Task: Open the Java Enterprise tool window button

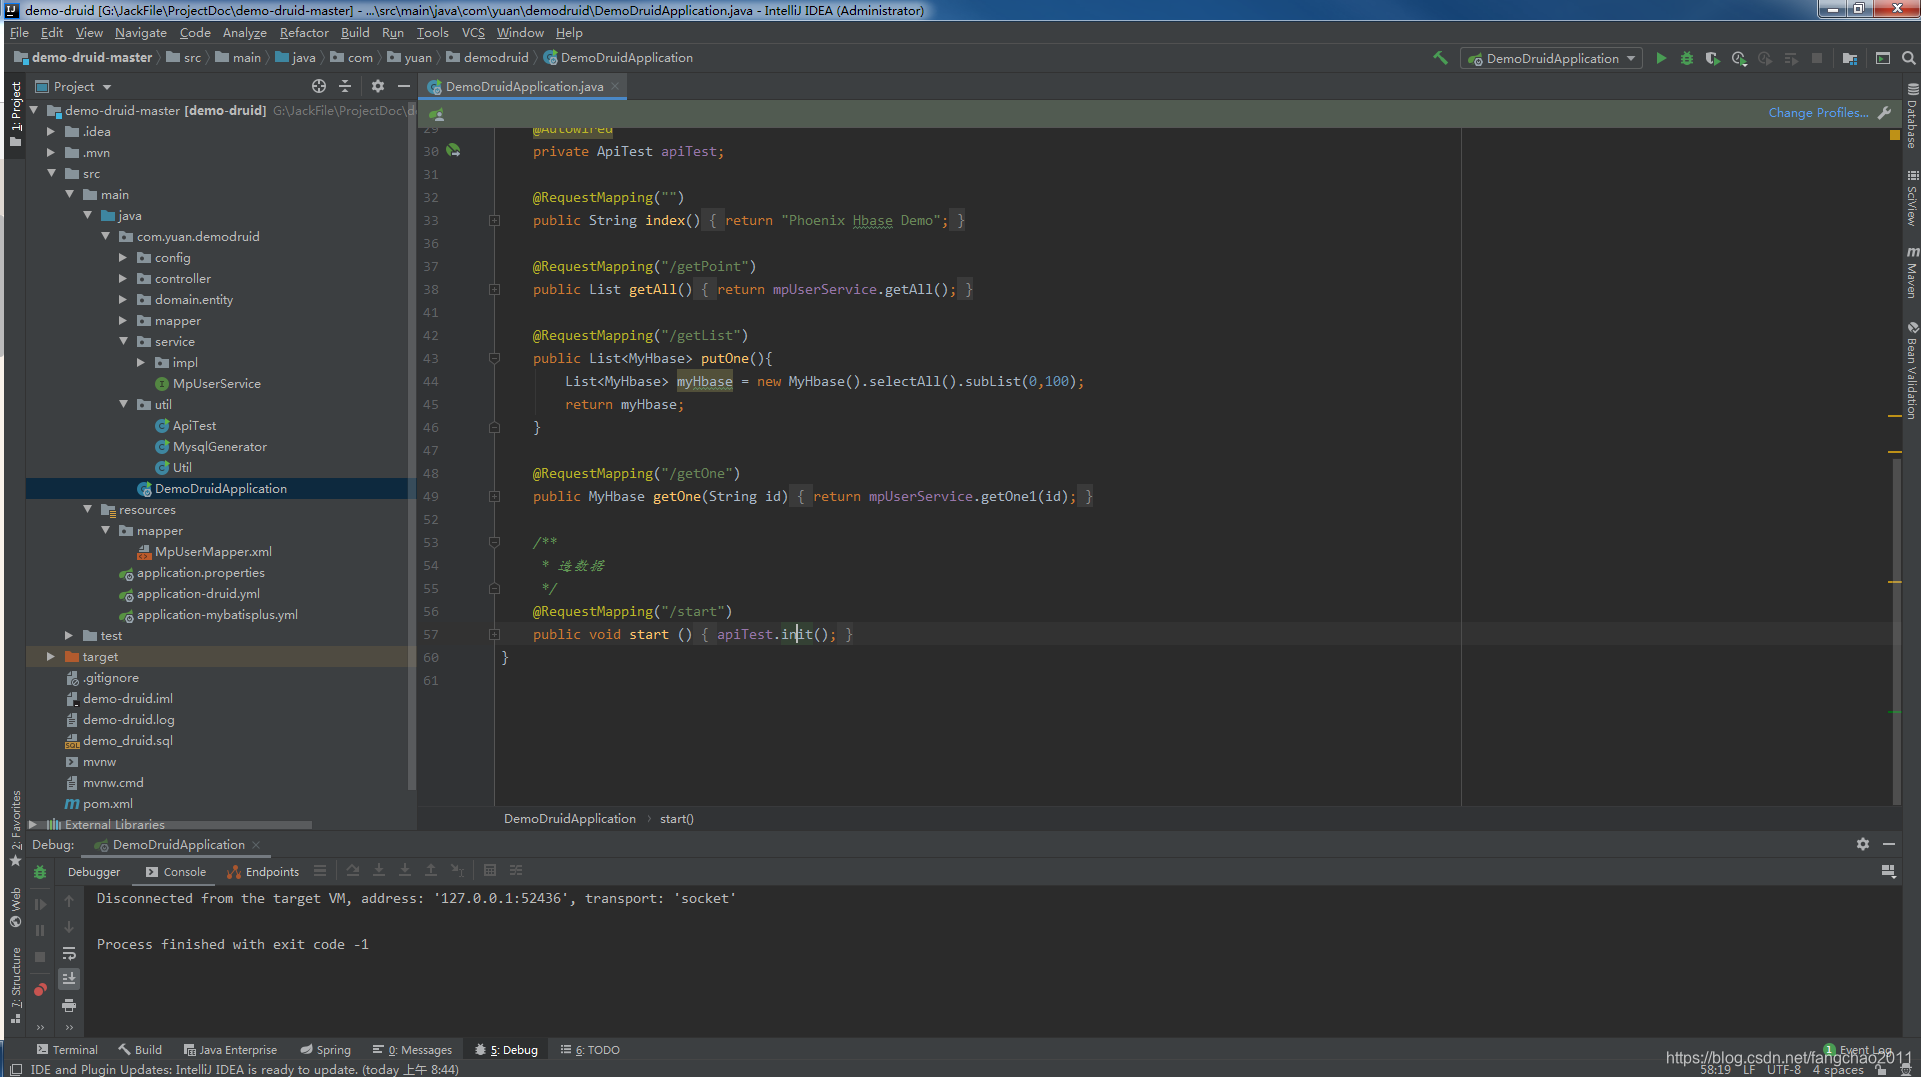Action: pos(230,1049)
